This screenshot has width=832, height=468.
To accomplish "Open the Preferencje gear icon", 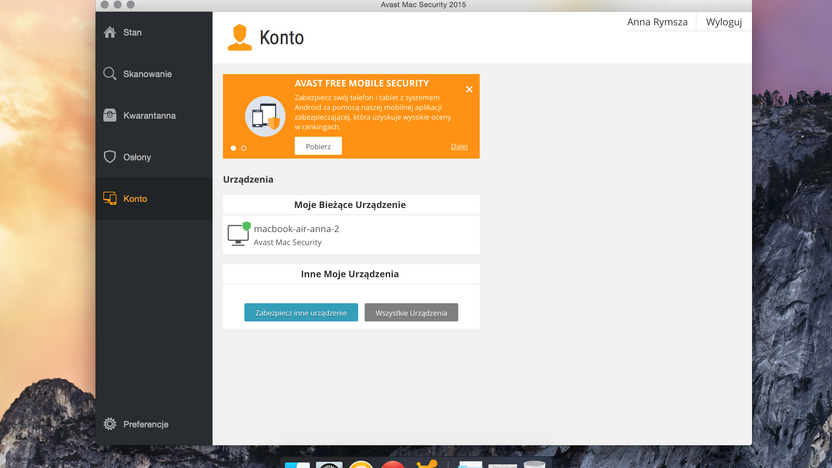I will [110, 424].
